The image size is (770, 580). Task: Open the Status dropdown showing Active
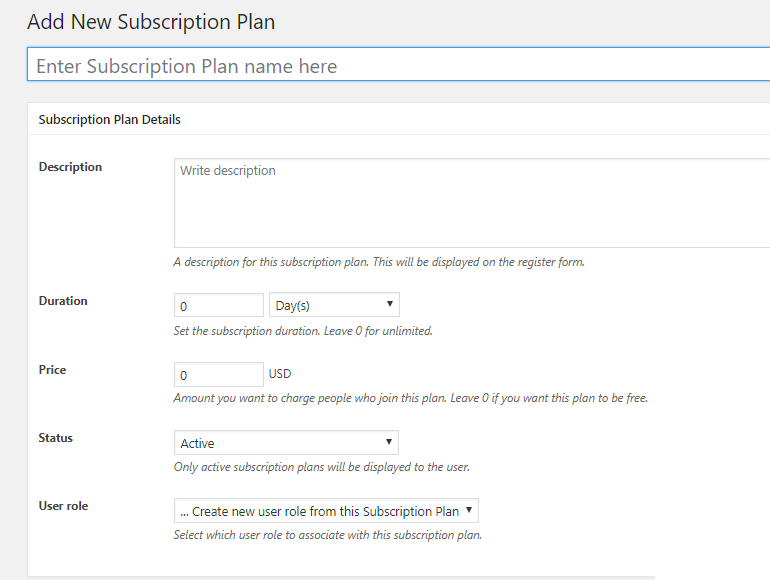click(x=286, y=442)
